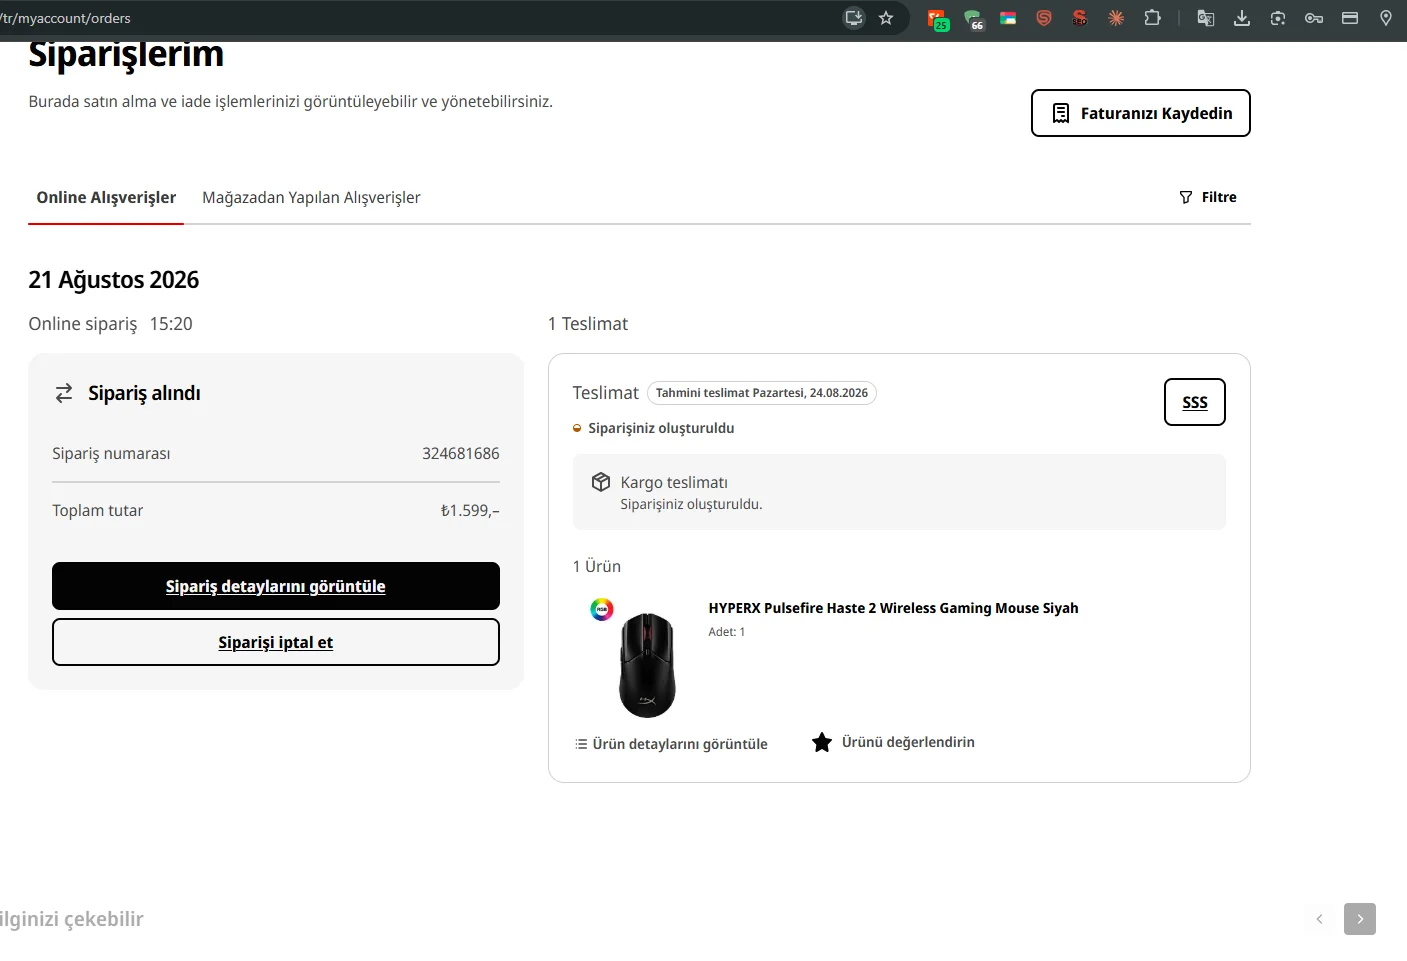
Task: Click the RGB badge on the mouse image
Action: coord(602,609)
